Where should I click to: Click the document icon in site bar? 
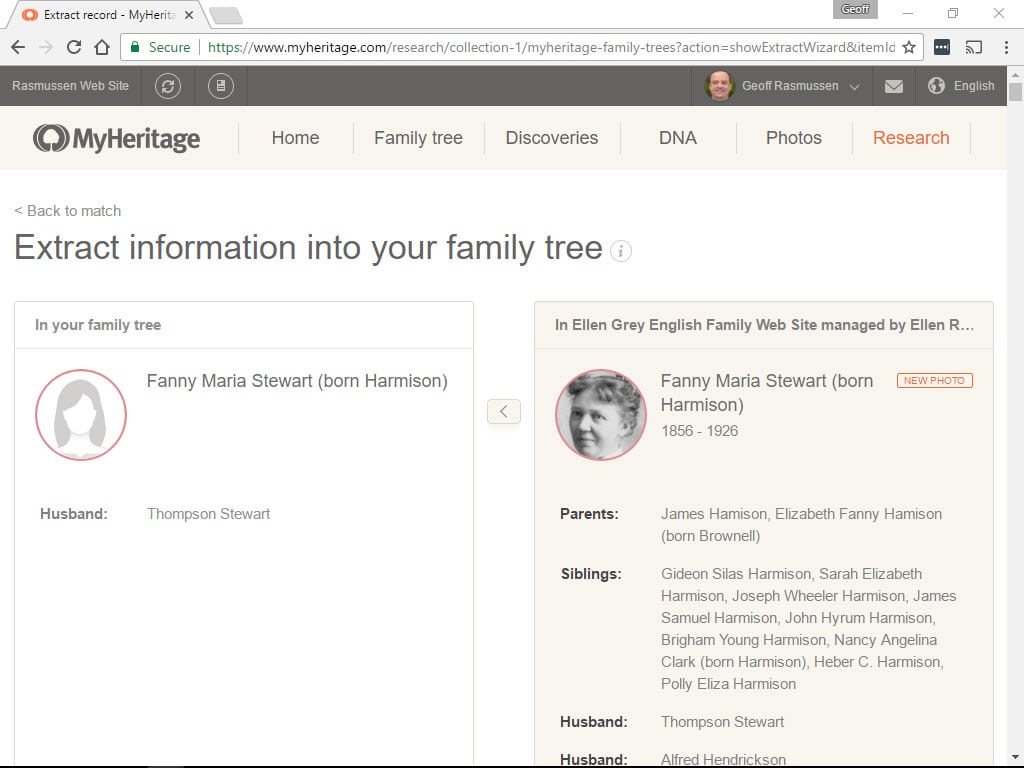coord(221,86)
